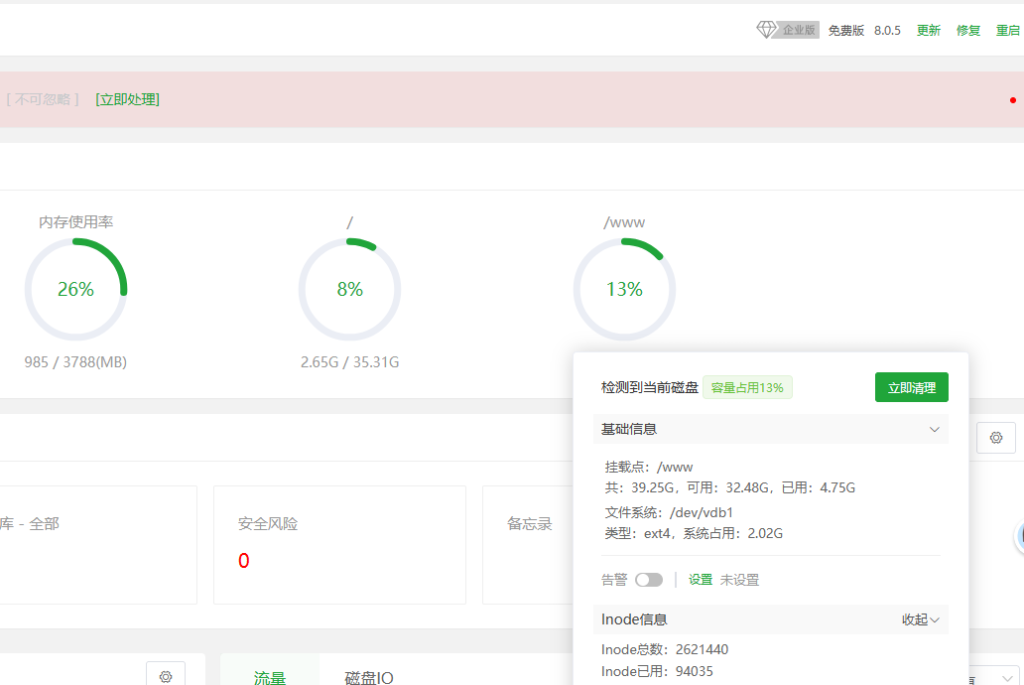
Task: Click version number 8.0.5
Action: point(887,30)
